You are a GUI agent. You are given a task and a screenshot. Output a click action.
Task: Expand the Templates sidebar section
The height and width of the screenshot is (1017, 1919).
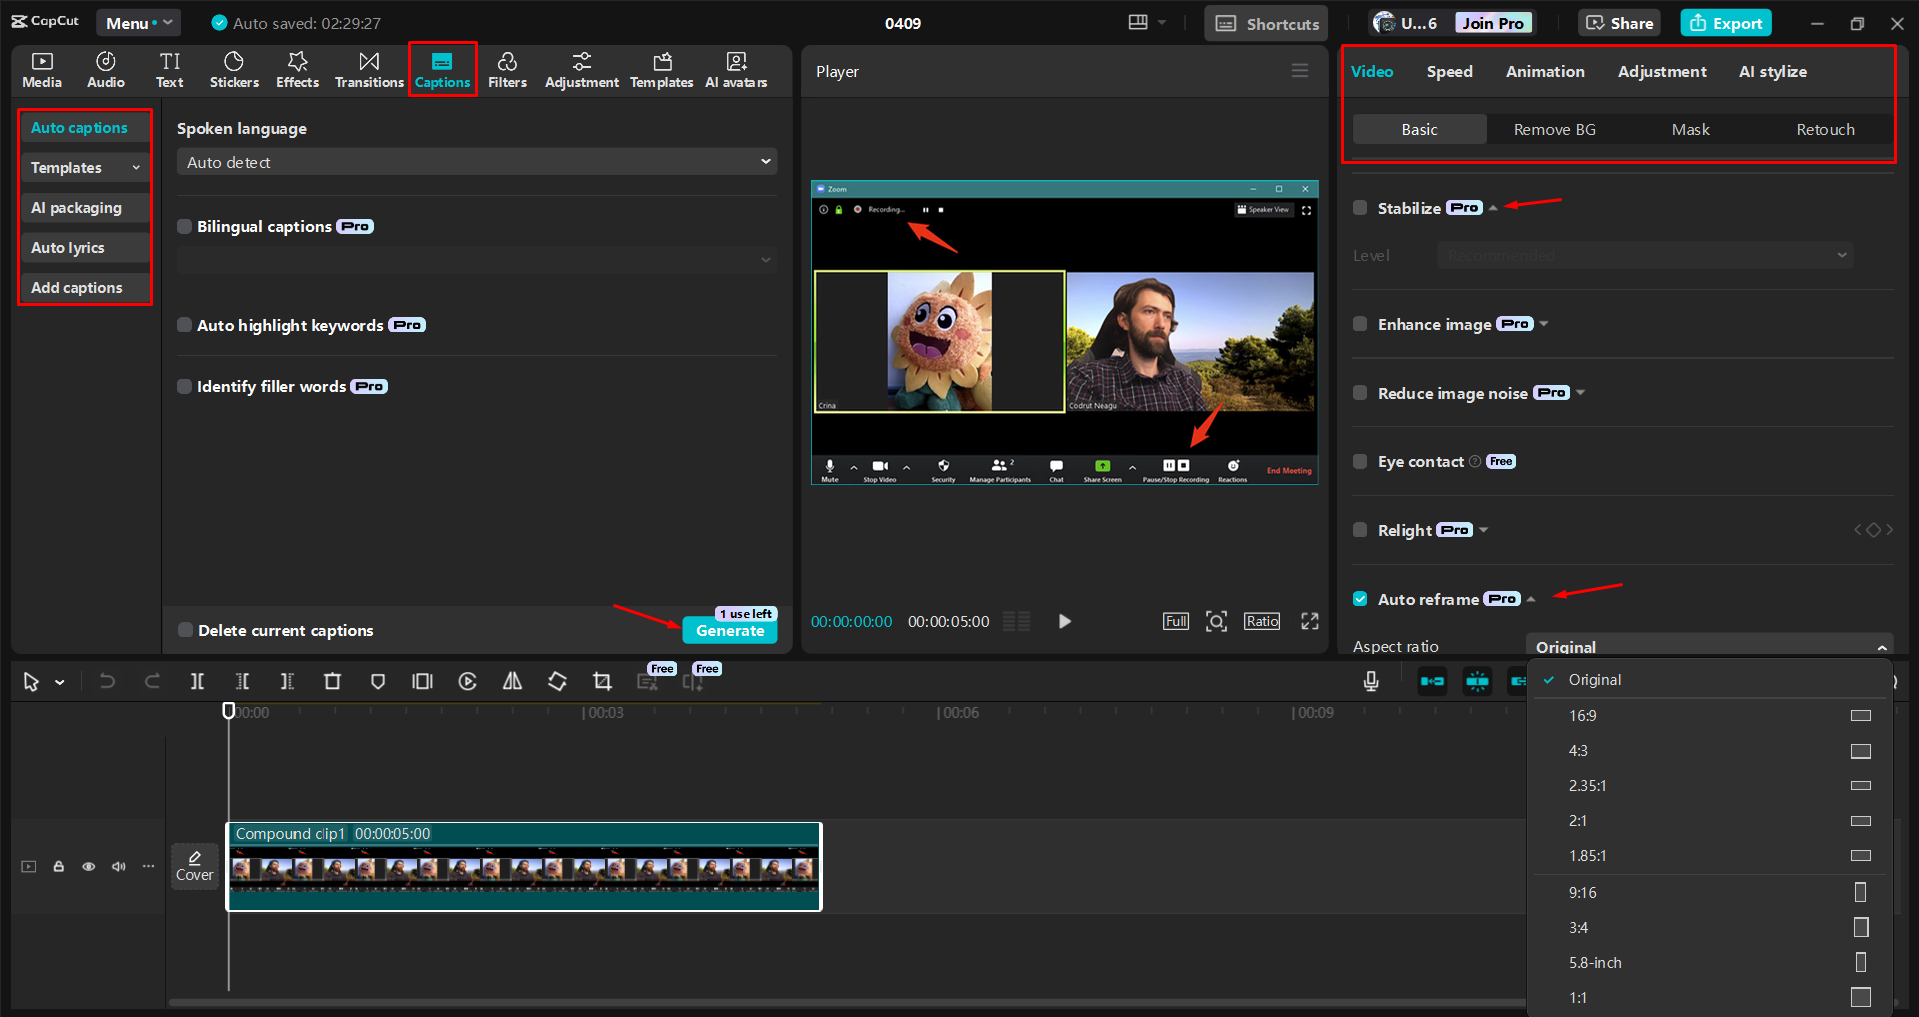tap(85, 168)
